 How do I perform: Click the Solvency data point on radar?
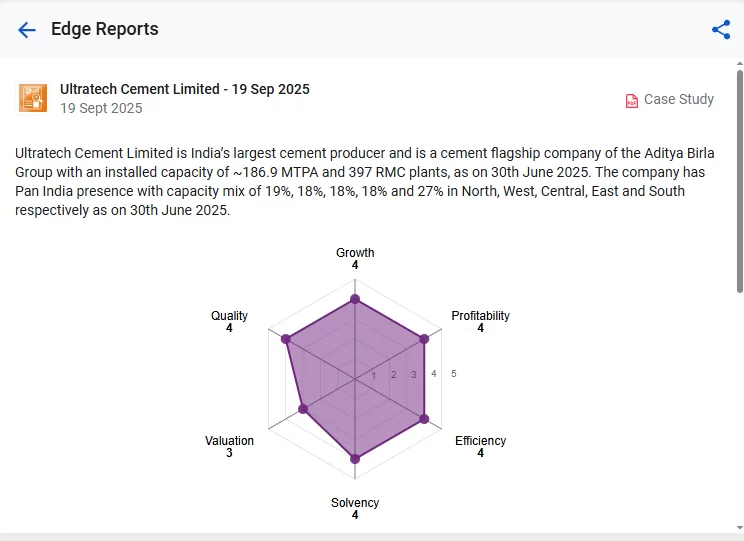click(x=355, y=459)
